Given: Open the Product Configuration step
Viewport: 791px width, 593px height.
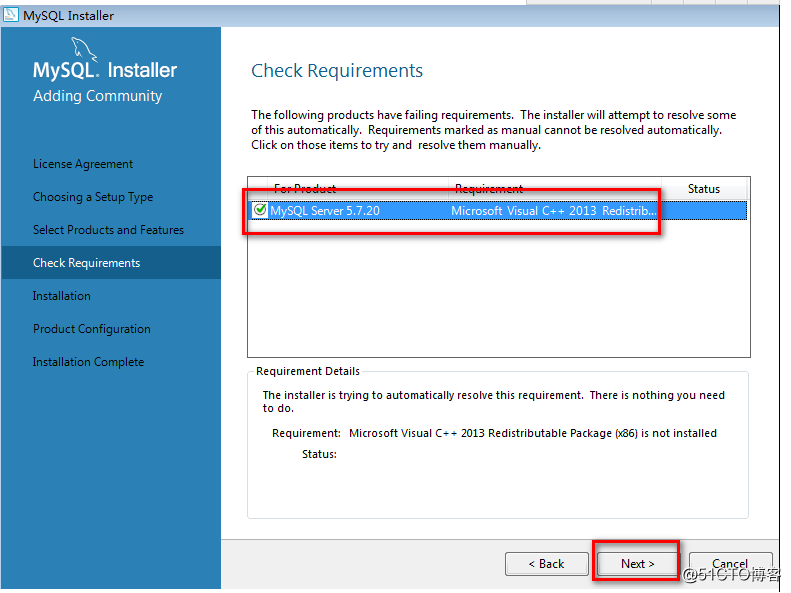Looking at the screenshot, I should click(x=91, y=329).
